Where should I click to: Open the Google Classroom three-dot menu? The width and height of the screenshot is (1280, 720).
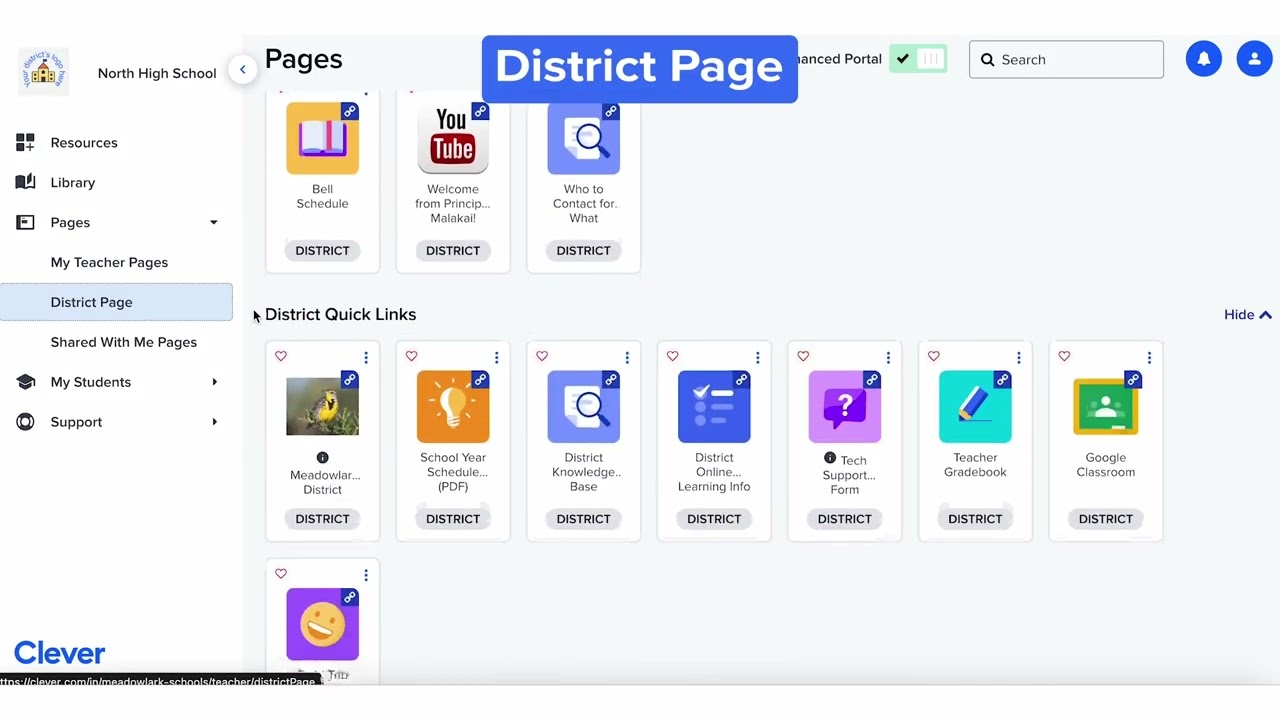click(x=1149, y=357)
